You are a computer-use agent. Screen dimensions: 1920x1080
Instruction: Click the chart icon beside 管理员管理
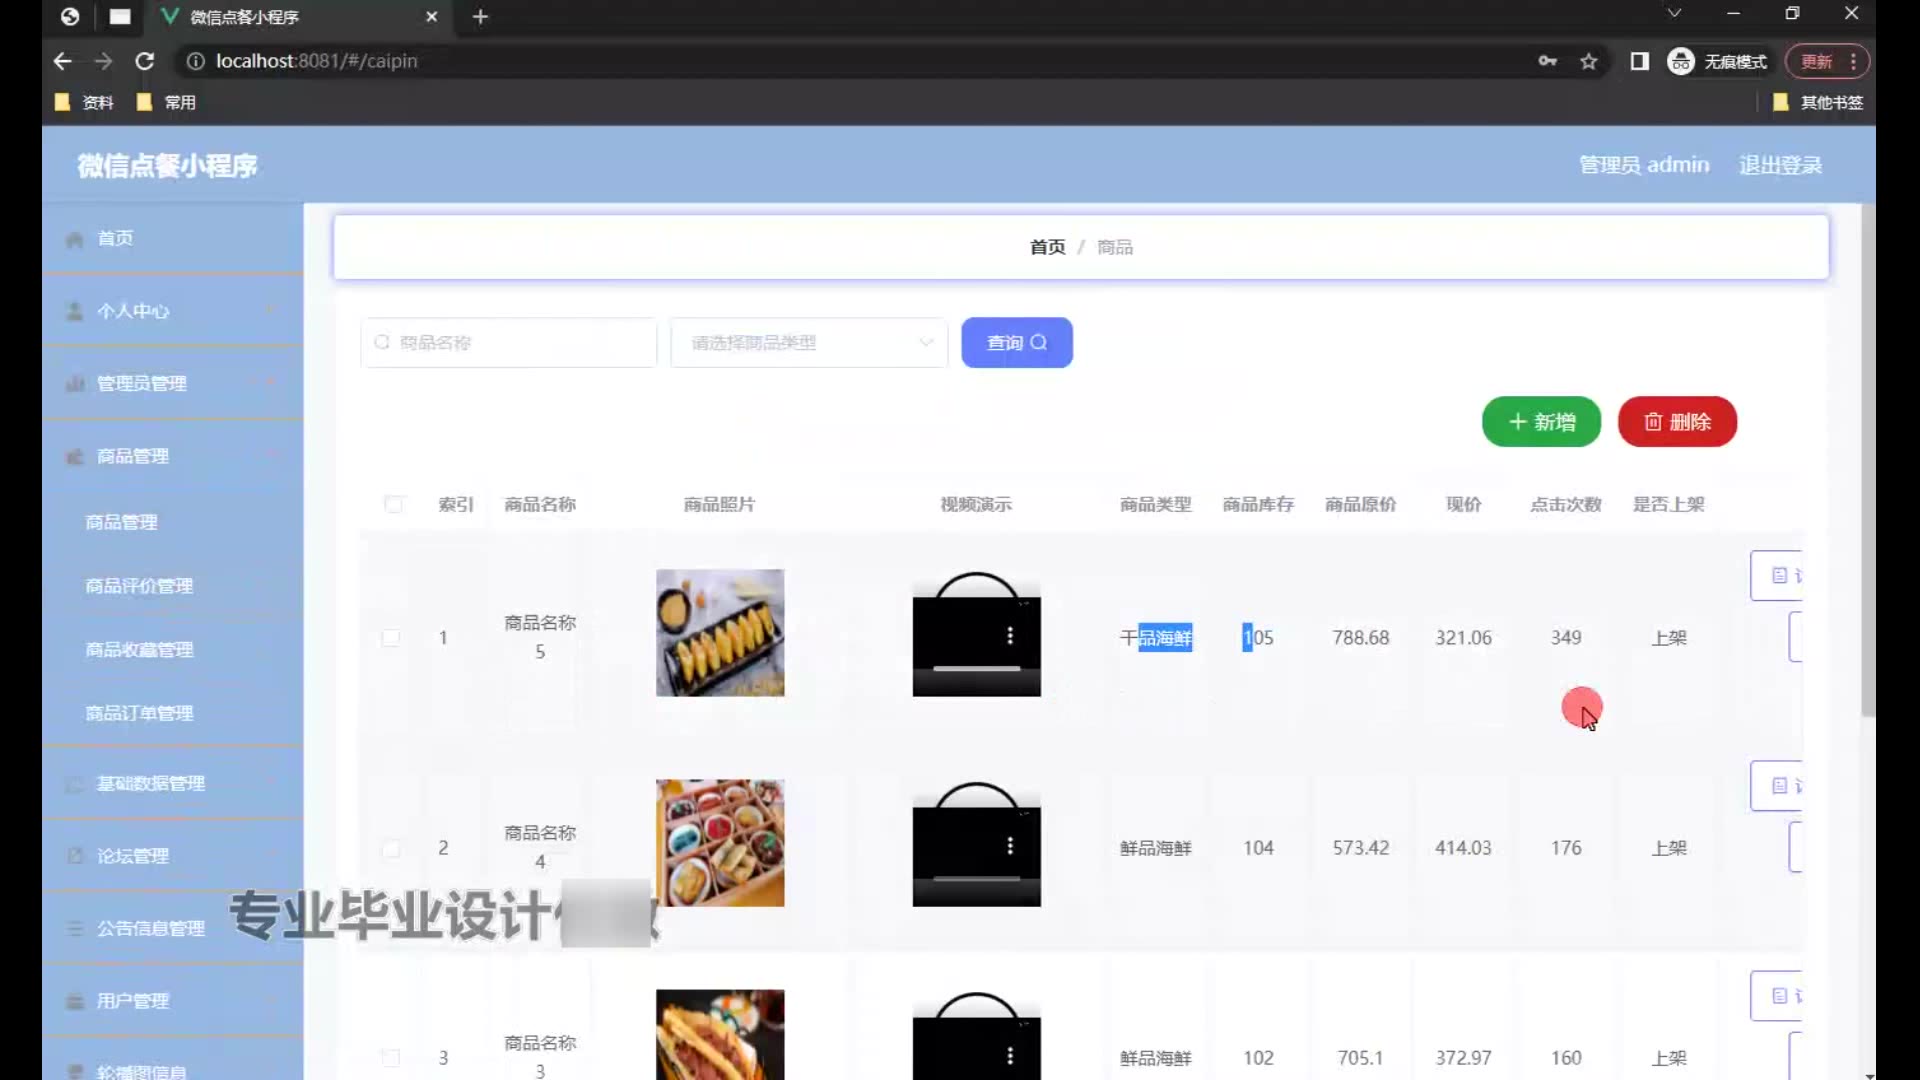click(x=74, y=384)
